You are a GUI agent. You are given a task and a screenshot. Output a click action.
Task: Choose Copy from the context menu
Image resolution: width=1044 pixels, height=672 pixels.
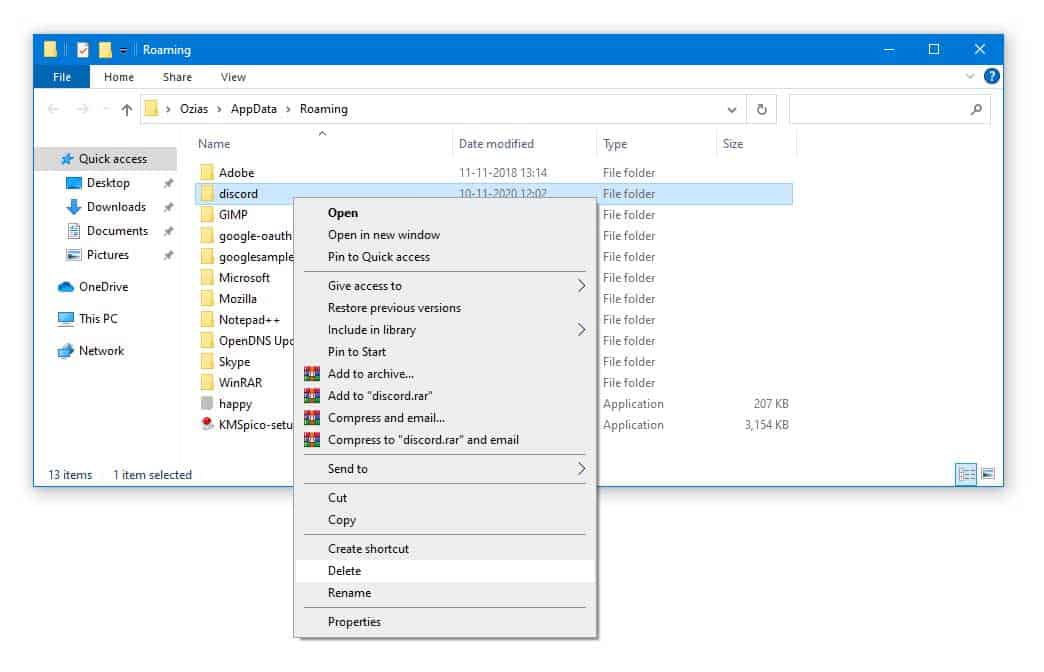445,520
